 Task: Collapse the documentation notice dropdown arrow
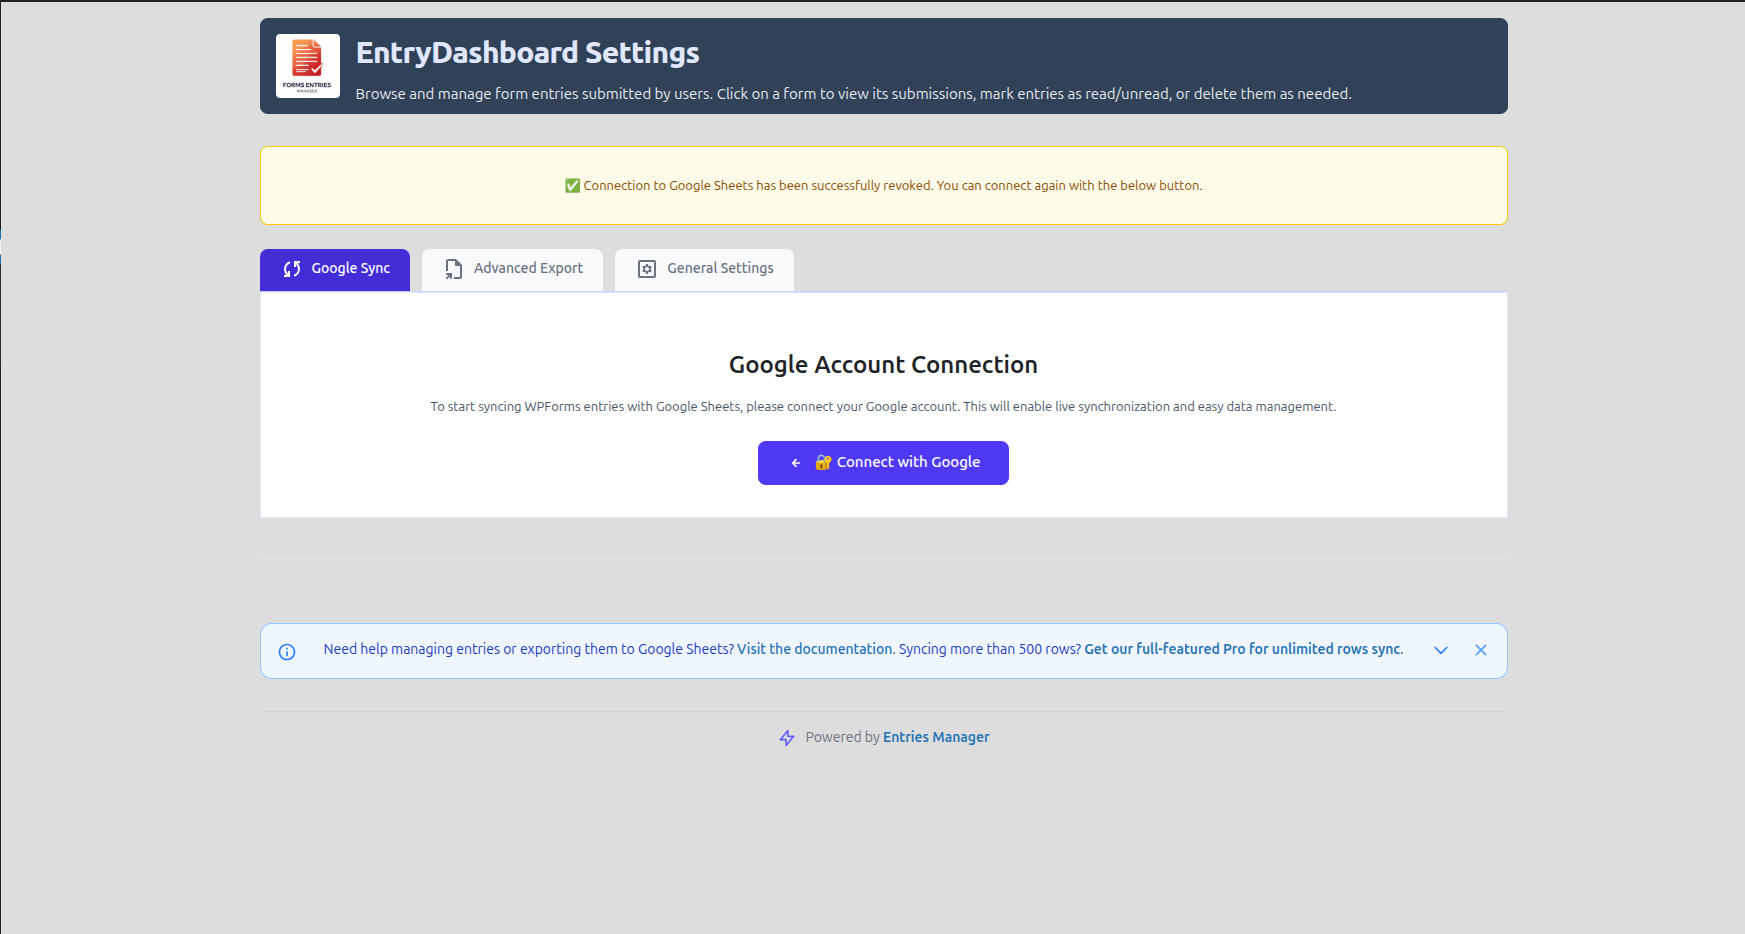[1440, 650]
